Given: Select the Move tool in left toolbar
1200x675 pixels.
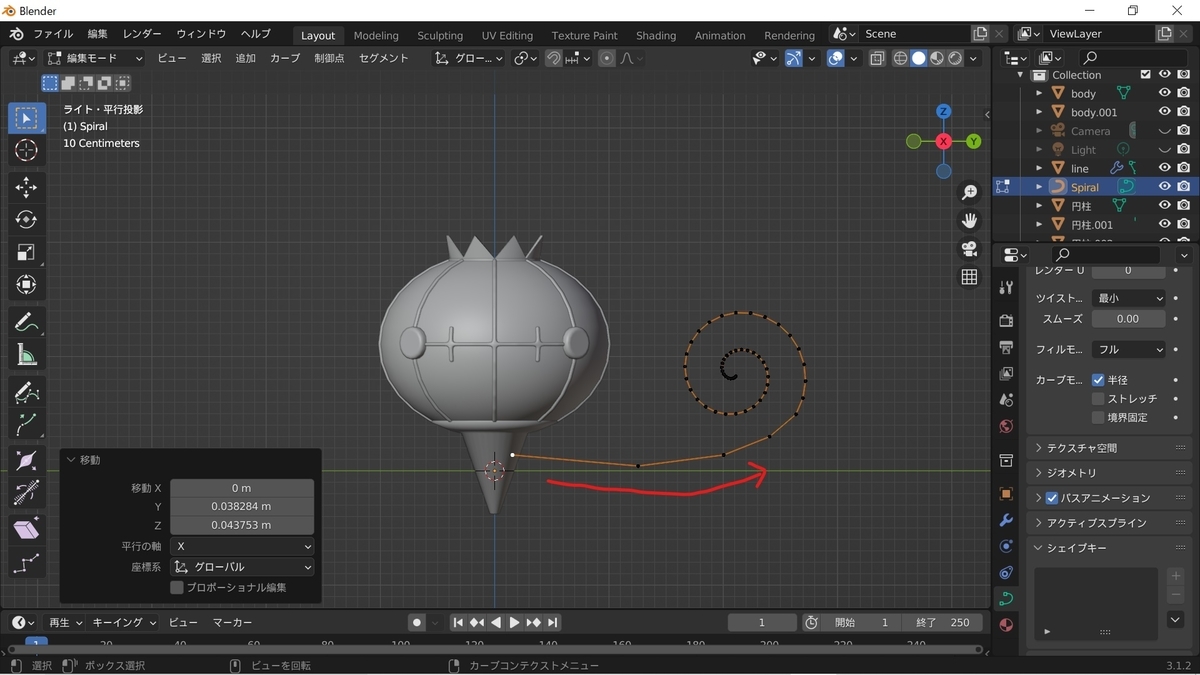Looking at the screenshot, I should coord(27,188).
